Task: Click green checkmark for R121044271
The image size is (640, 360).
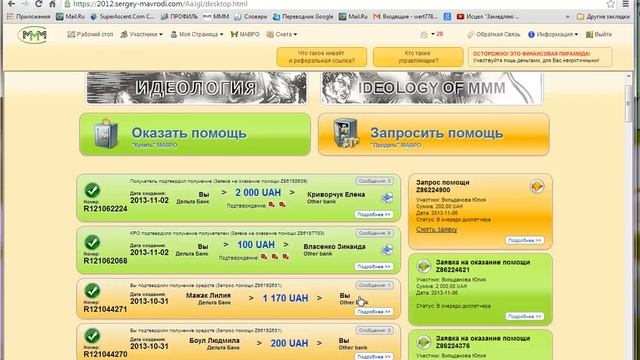Action: click(92, 291)
